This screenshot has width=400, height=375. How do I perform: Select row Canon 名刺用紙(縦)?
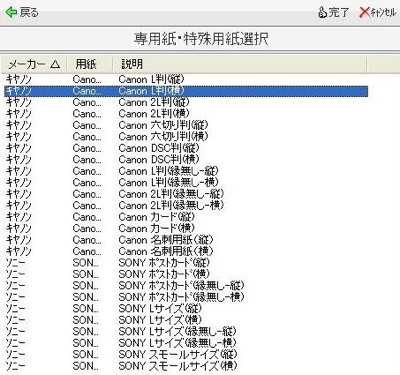(x=186, y=240)
